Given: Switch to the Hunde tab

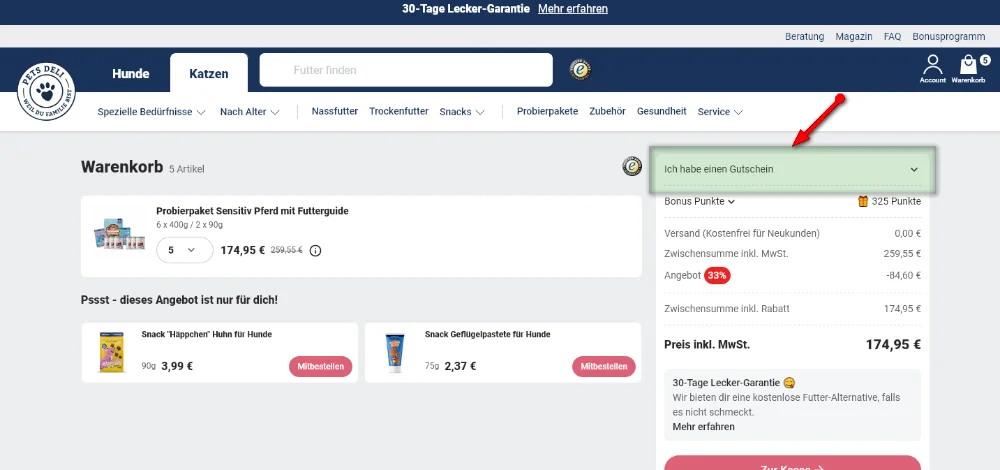Looking at the screenshot, I should coord(131,73).
